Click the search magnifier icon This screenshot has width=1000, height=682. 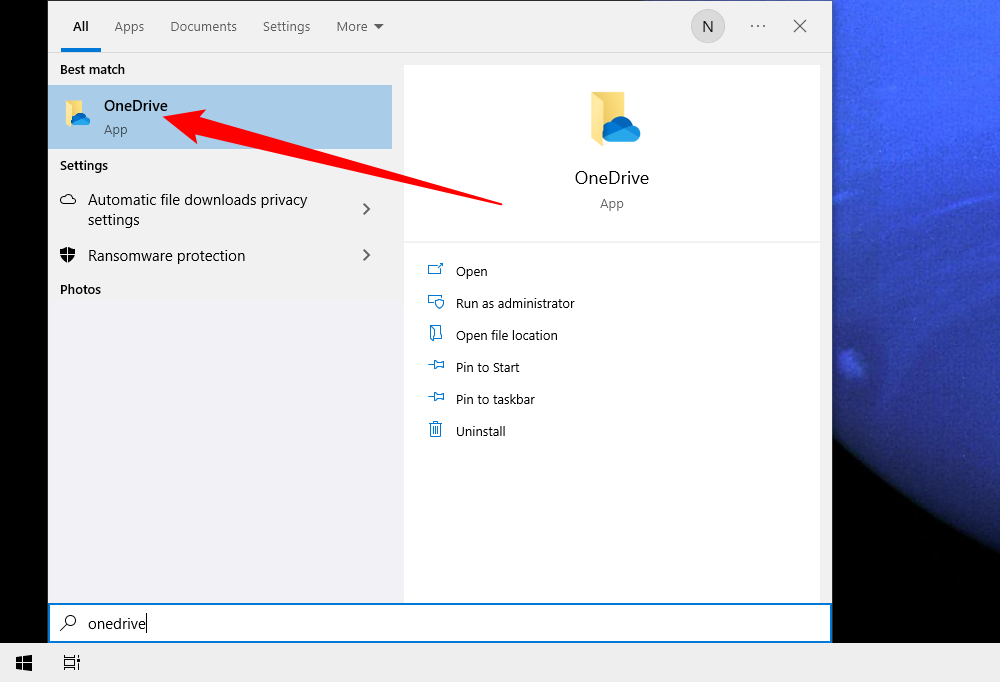click(67, 622)
